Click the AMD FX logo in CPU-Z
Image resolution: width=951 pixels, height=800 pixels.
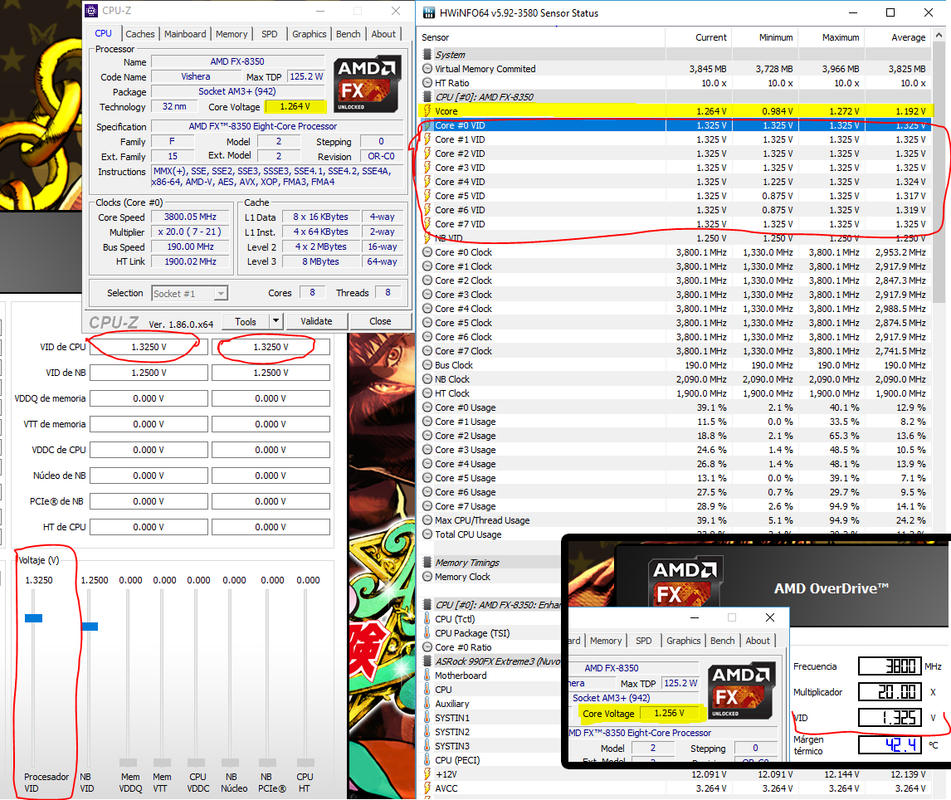tap(367, 84)
